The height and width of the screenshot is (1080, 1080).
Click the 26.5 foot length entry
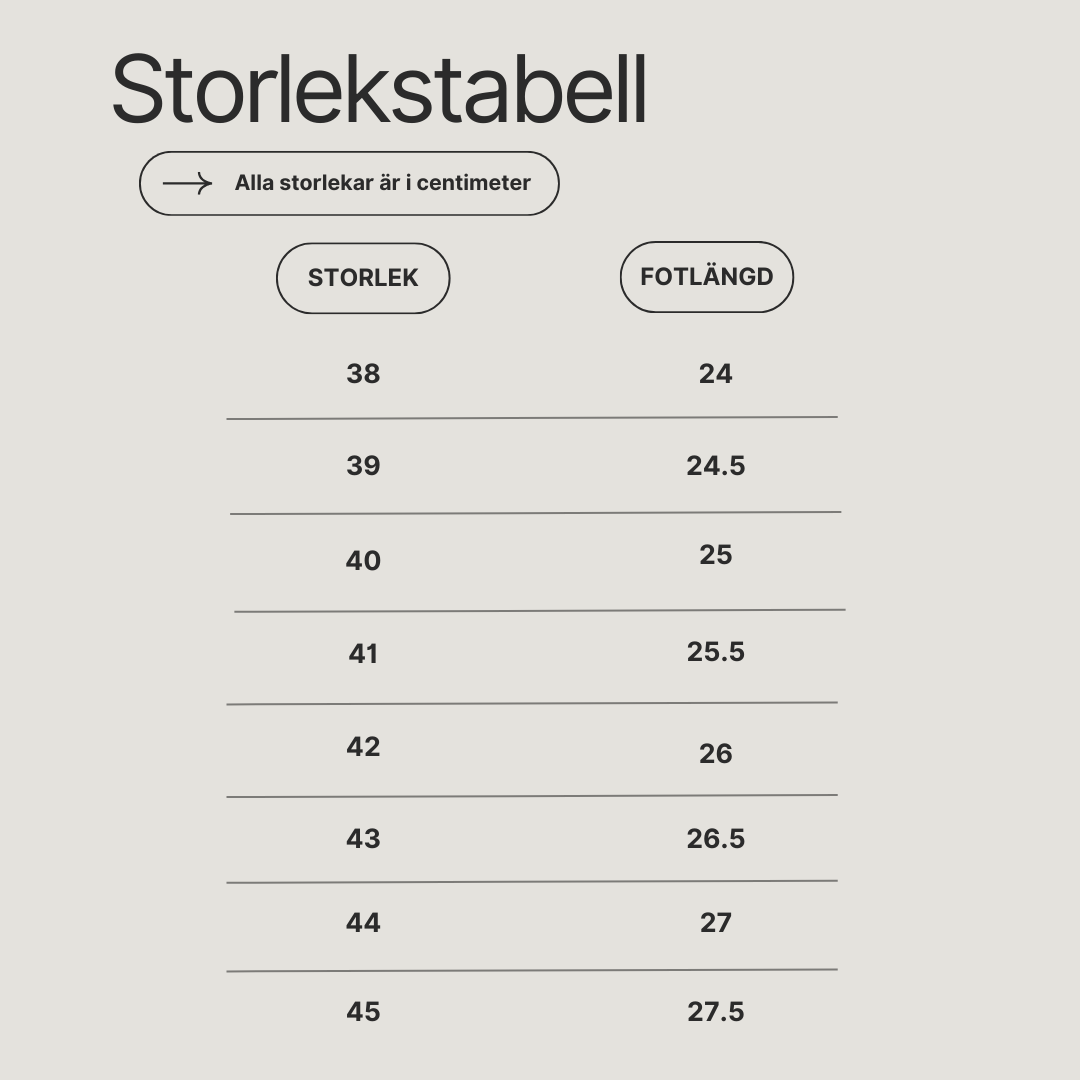pos(716,839)
